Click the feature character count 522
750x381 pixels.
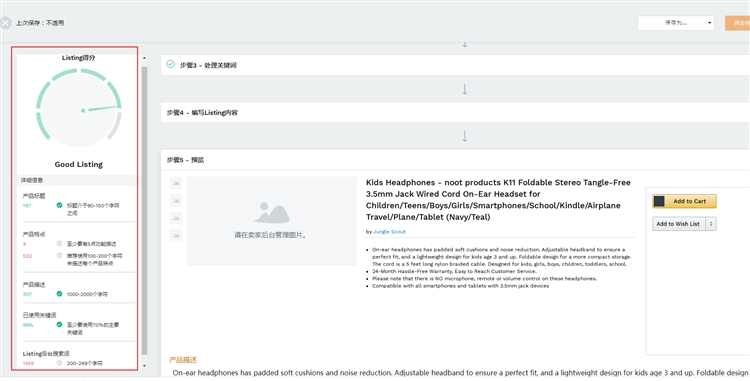27,256
